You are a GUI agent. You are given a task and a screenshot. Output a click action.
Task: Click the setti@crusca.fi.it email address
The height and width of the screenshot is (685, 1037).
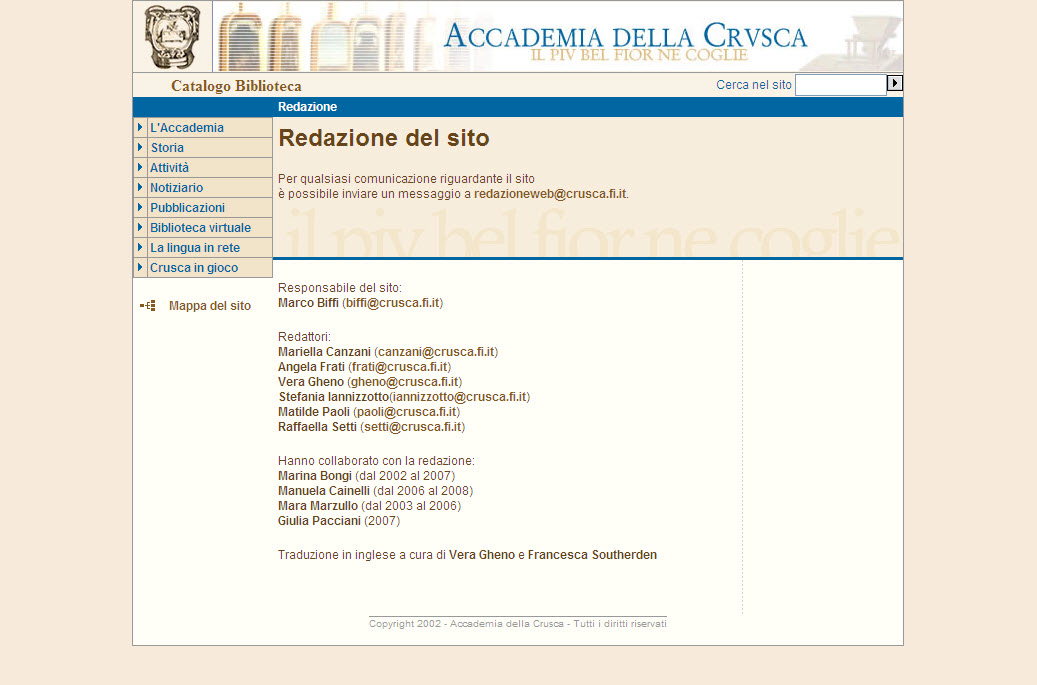tap(413, 427)
